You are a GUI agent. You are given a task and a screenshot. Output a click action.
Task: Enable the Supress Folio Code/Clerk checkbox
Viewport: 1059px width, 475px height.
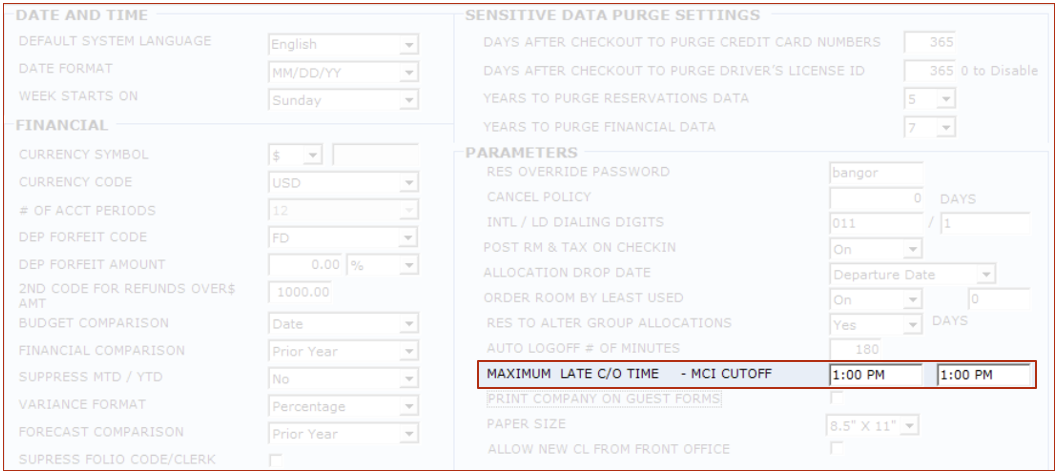point(275,460)
